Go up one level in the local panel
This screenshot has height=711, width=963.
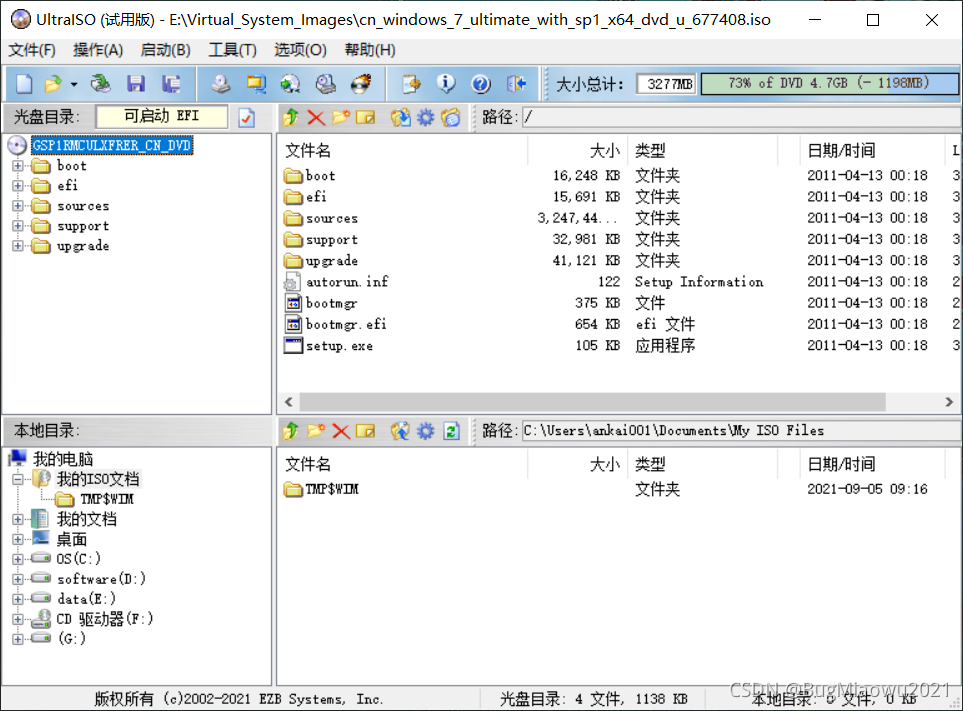(x=291, y=431)
